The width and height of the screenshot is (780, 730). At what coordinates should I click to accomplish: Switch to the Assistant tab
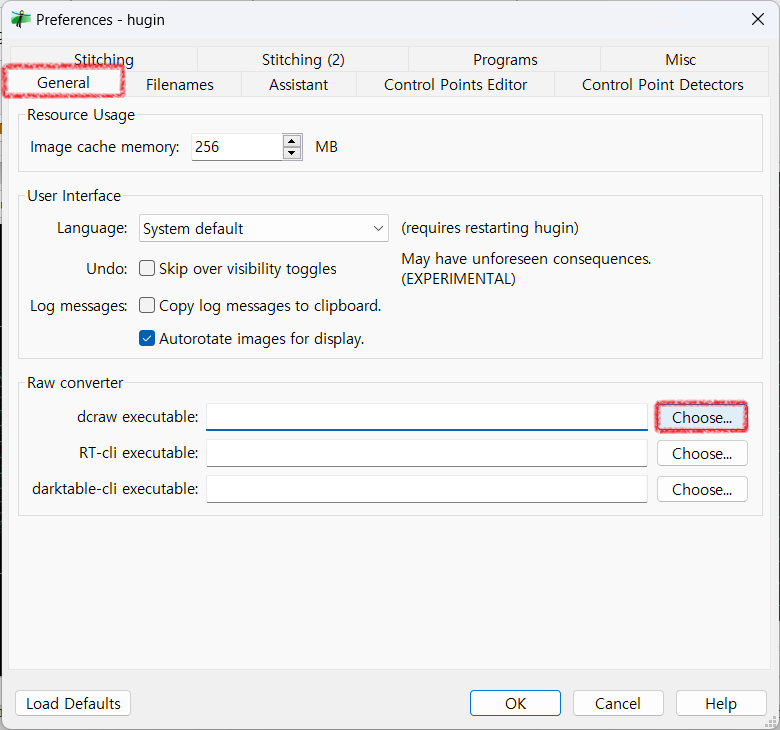(298, 84)
